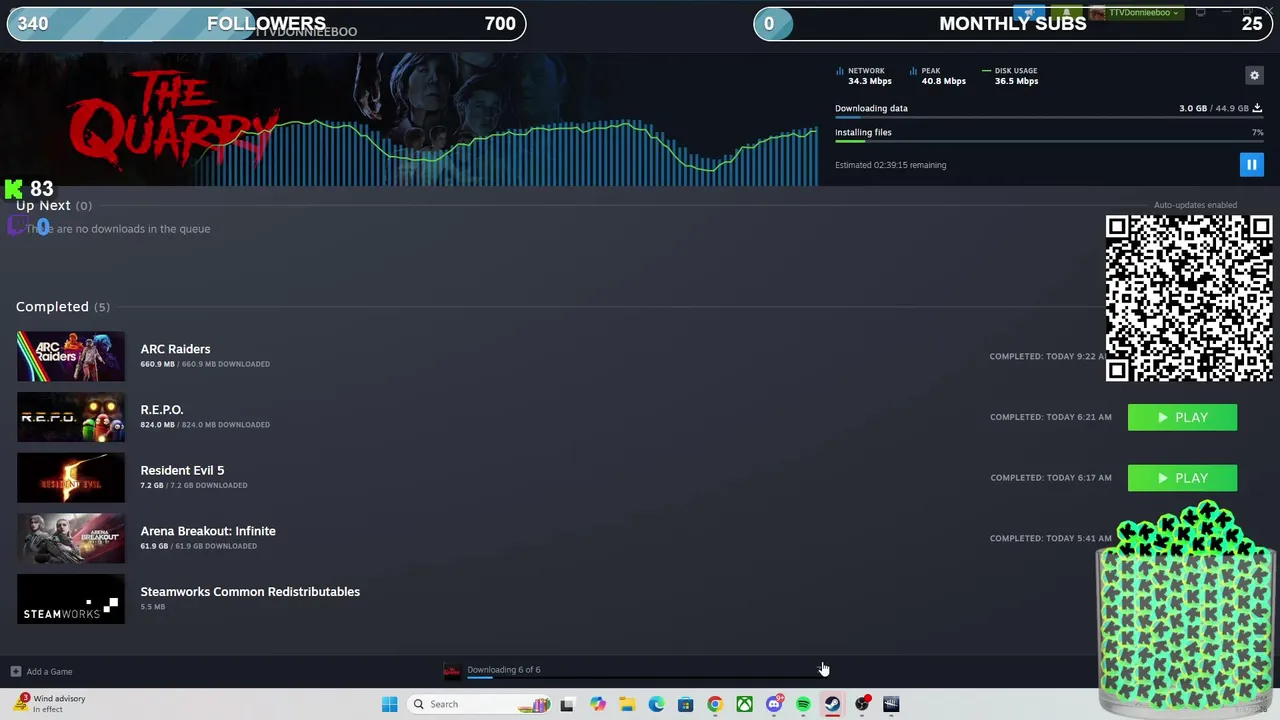Open the Downloading 6 of 6 status
Viewport: 1280px width, 720px height.
(x=503, y=670)
